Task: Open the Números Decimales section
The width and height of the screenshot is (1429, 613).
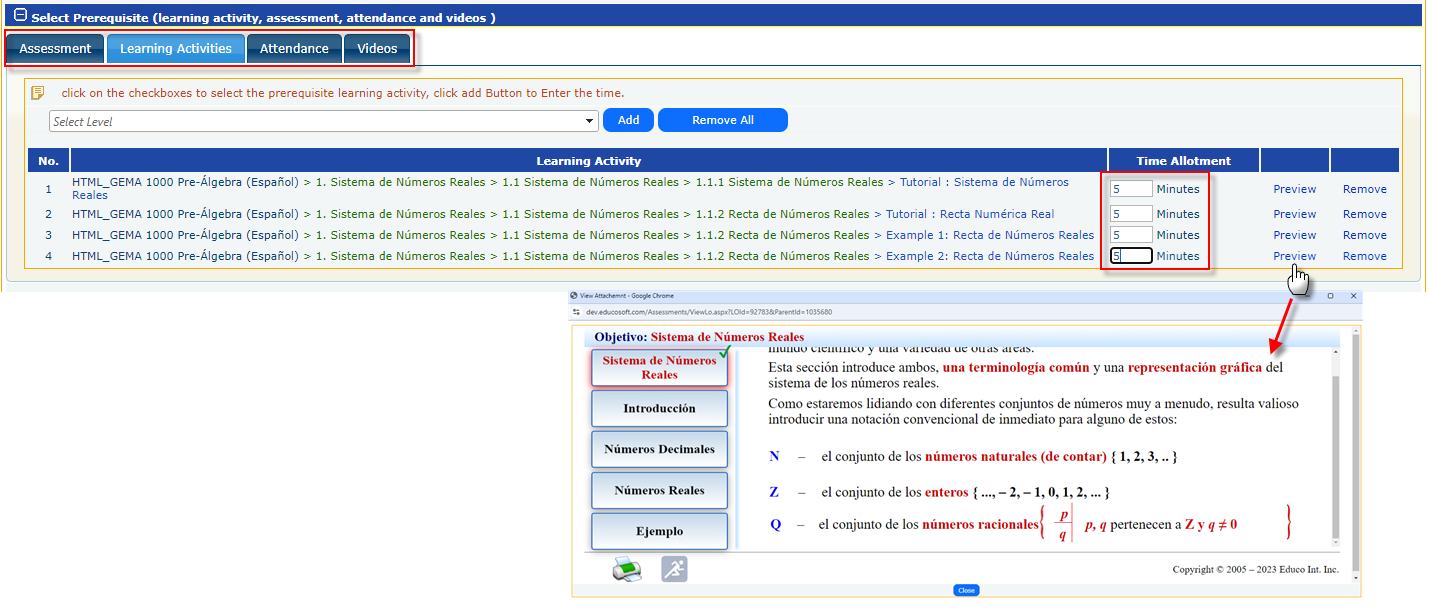Action: click(x=659, y=449)
